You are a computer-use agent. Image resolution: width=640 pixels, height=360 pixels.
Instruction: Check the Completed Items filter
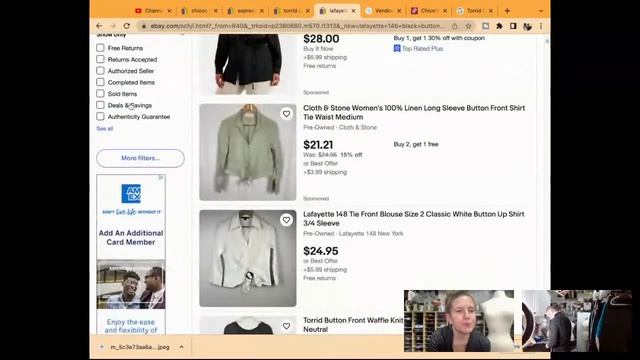(x=100, y=82)
